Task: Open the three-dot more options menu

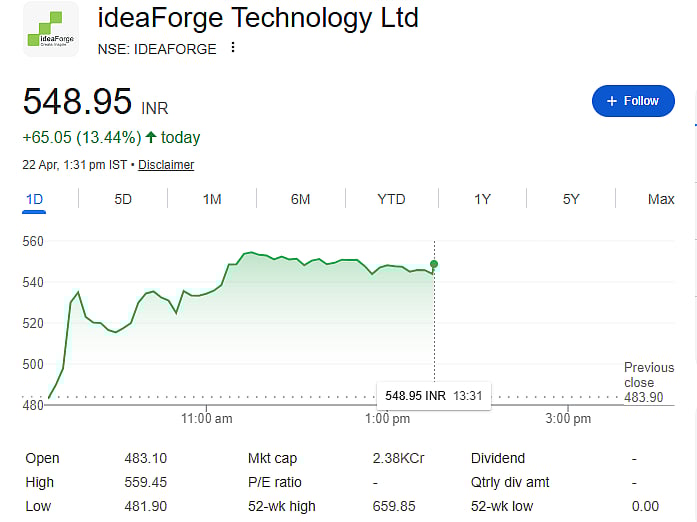Action: tap(233, 48)
